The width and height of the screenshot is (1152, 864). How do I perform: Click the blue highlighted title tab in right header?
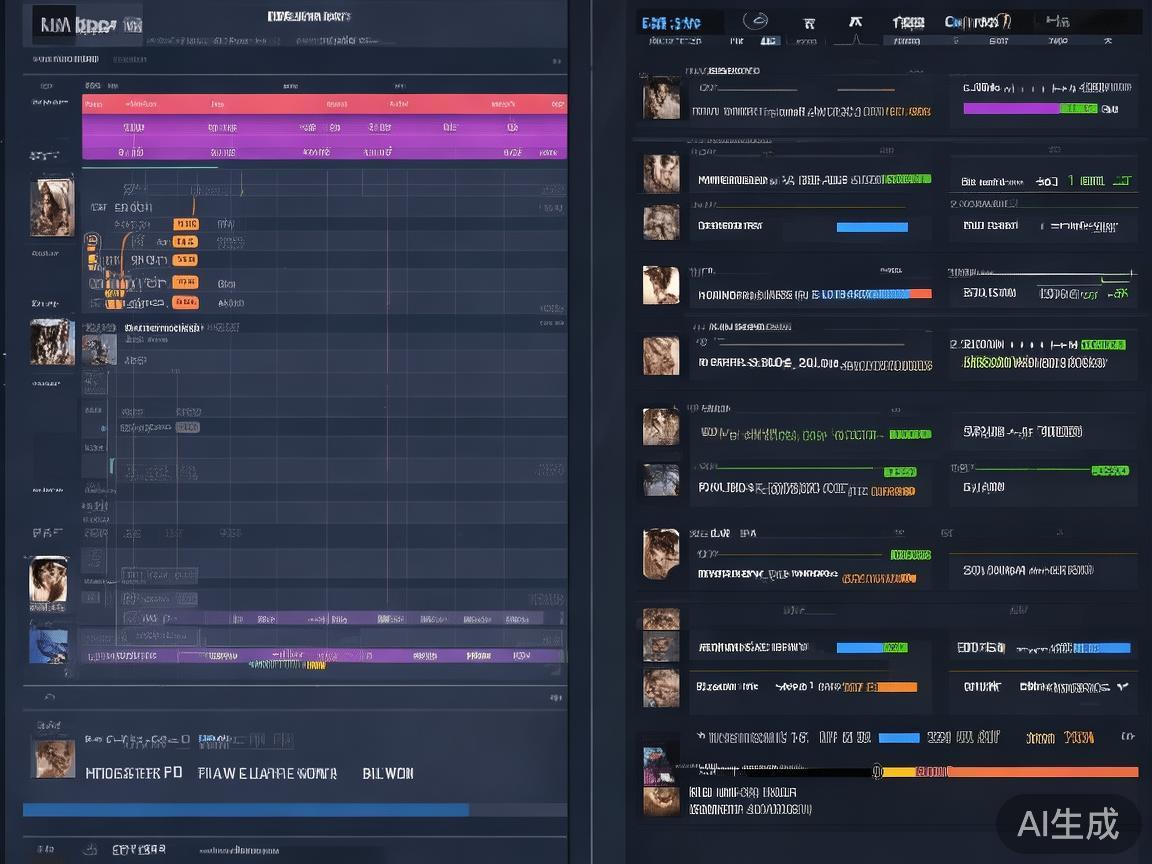coord(671,22)
